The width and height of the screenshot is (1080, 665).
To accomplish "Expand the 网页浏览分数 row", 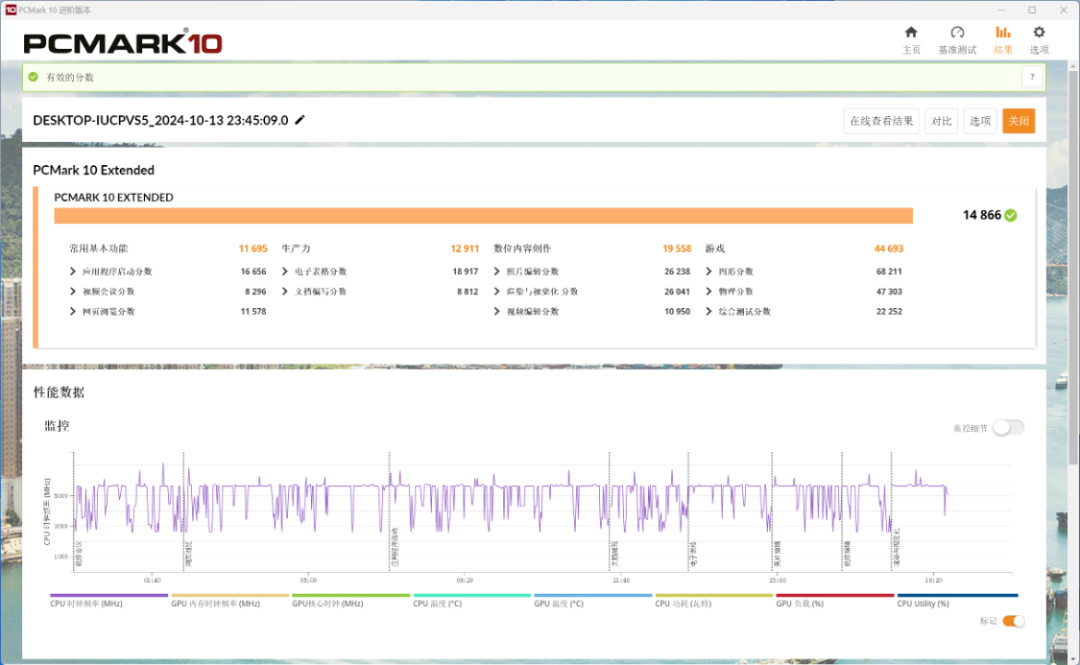I will coord(167,311).
